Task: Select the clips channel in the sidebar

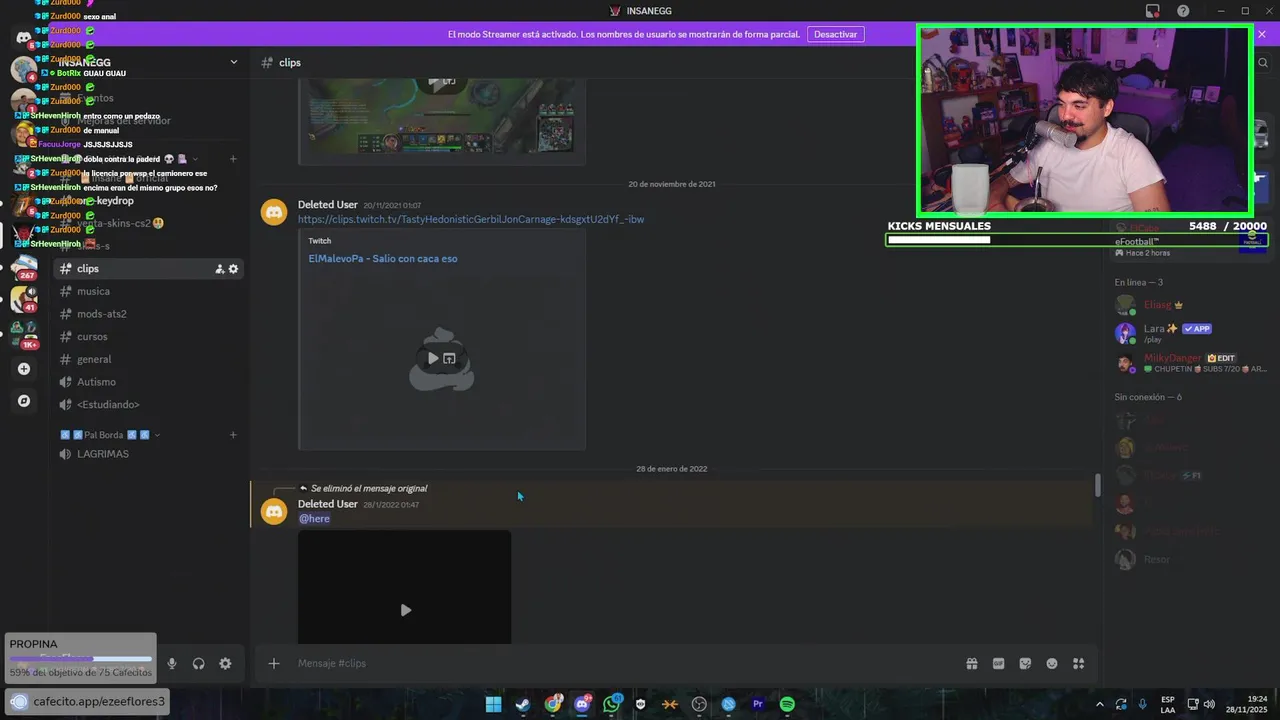Action: [x=148, y=269]
